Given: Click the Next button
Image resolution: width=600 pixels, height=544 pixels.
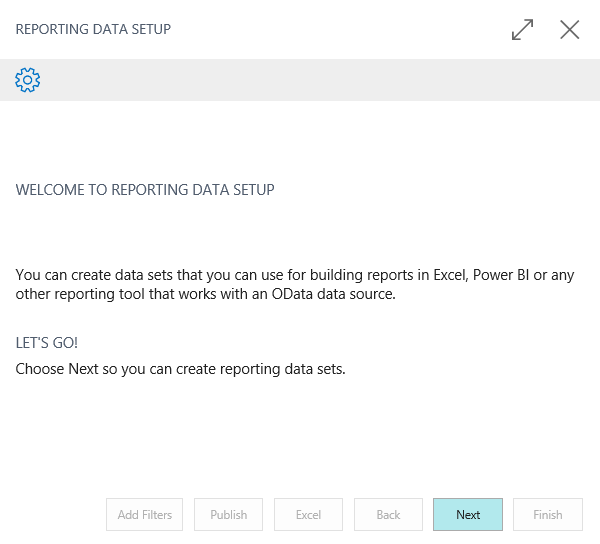Looking at the screenshot, I should (x=468, y=515).
